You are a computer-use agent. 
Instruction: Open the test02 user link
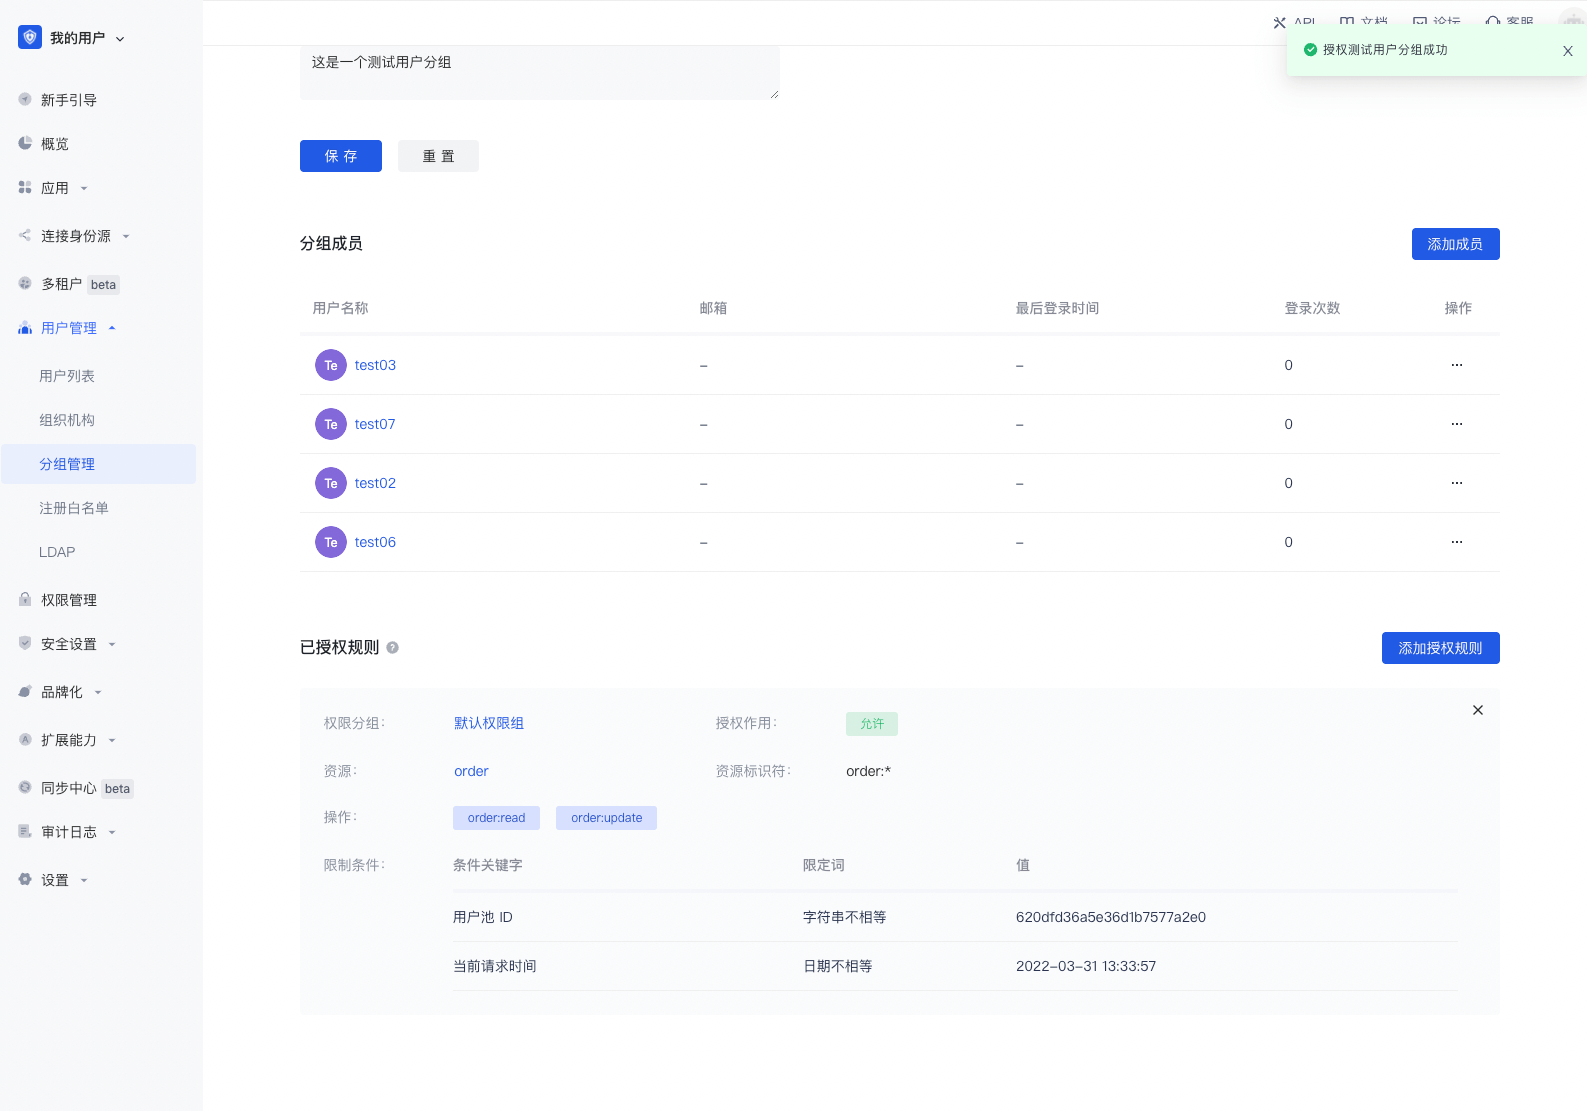coord(375,483)
